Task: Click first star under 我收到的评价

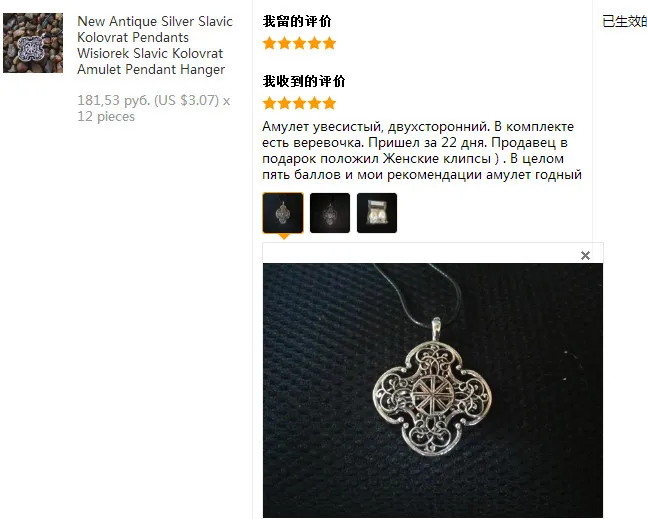Action: tap(269, 103)
